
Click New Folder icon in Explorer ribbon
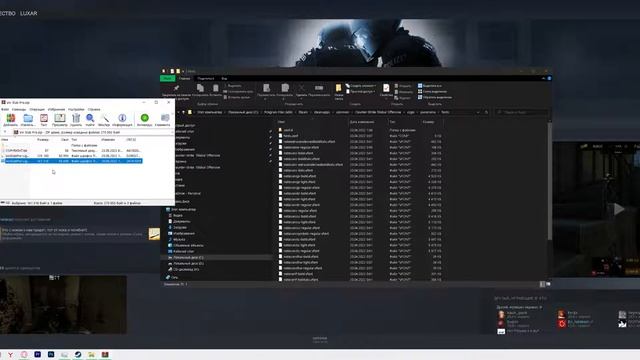(x=339, y=88)
